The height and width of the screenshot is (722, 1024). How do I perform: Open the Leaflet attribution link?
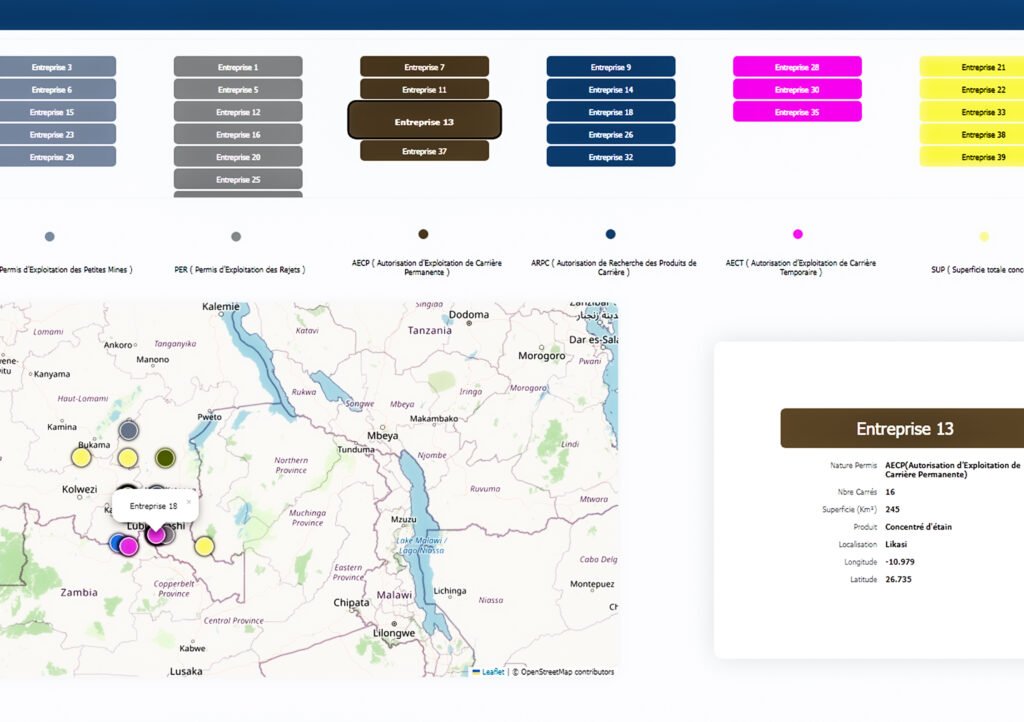click(x=489, y=671)
